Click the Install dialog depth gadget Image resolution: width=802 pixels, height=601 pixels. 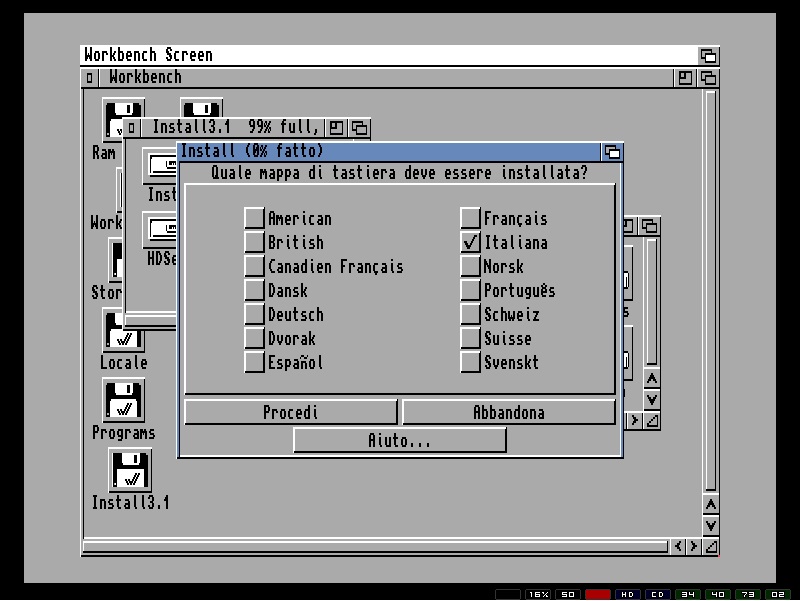click(x=612, y=152)
